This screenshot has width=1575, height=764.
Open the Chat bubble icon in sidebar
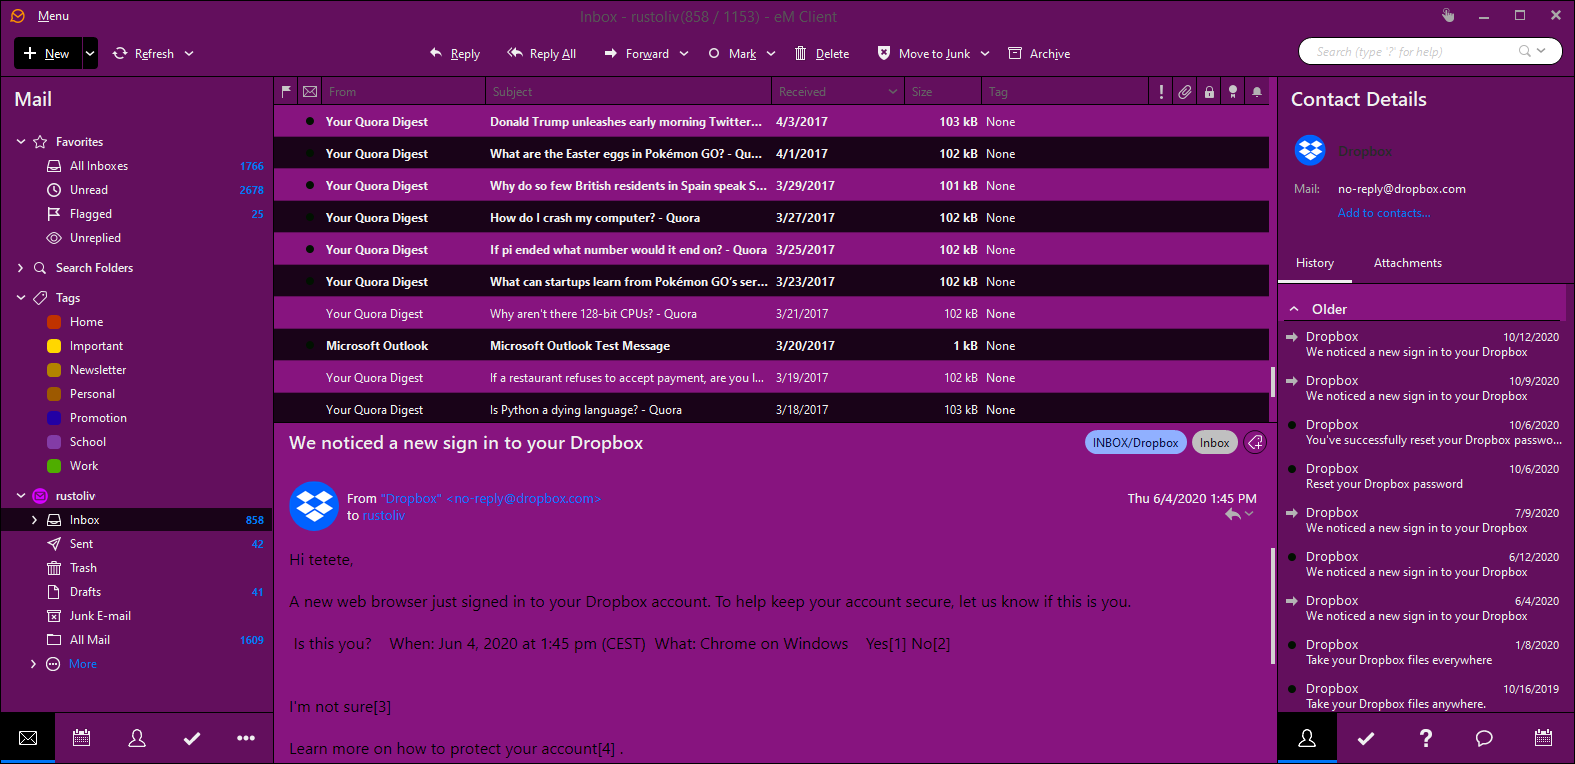(1484, 738)
